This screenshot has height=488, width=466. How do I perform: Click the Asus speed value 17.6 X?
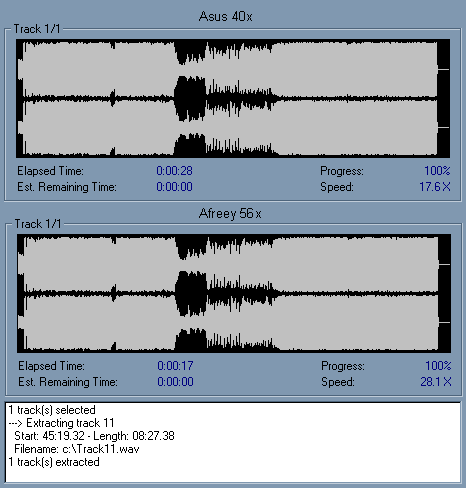pos(435,187)
